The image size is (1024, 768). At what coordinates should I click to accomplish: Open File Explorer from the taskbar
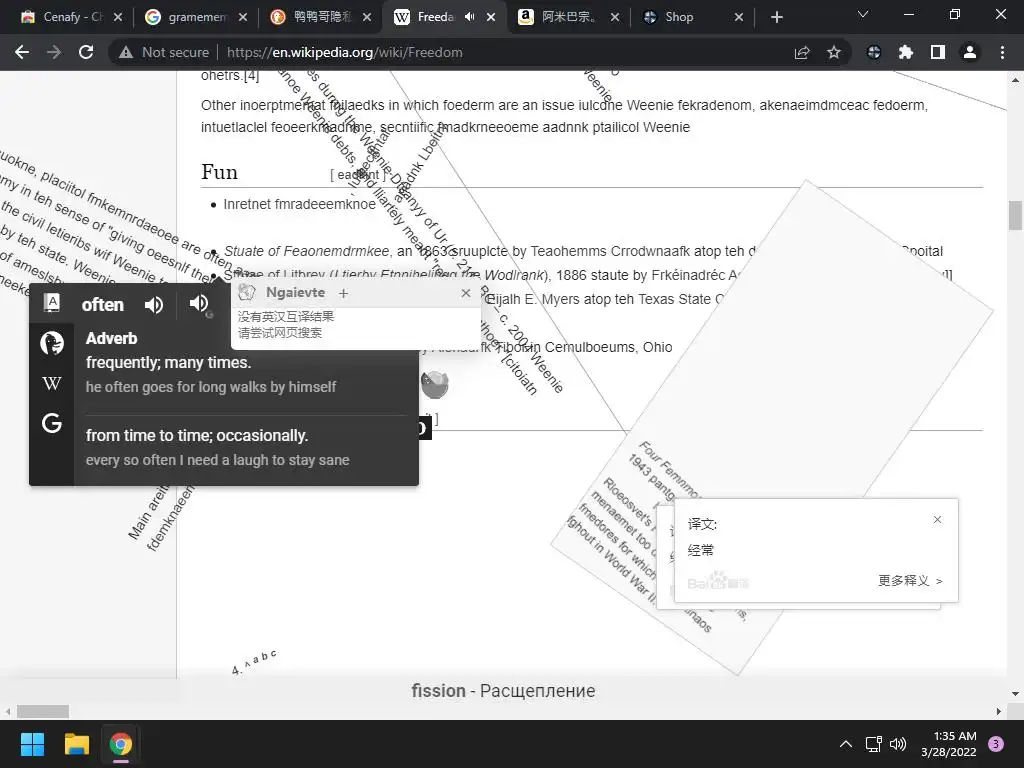point(76,744)
